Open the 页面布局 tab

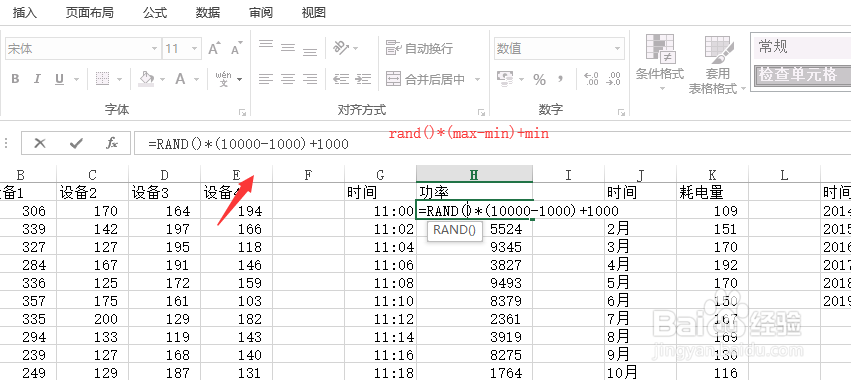coord(90,12)
